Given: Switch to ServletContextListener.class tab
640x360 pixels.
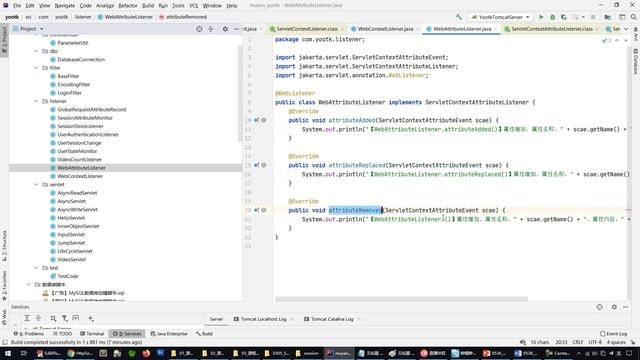Looking at the screenshot, I should pos(307,29).
